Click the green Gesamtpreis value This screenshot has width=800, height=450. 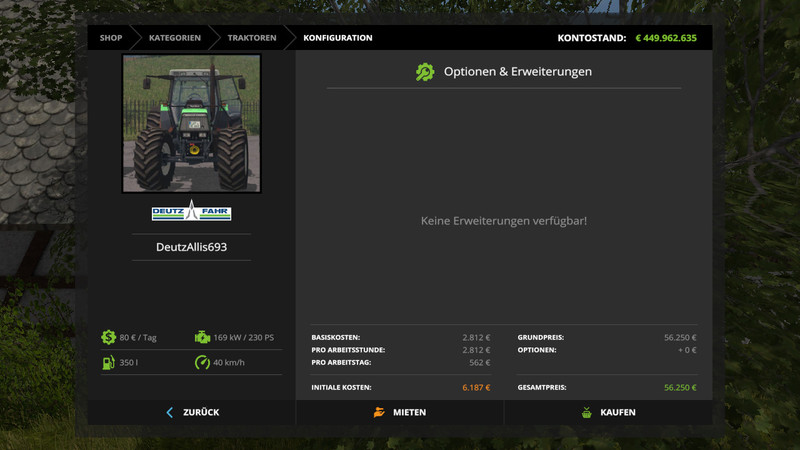[680, 387]
